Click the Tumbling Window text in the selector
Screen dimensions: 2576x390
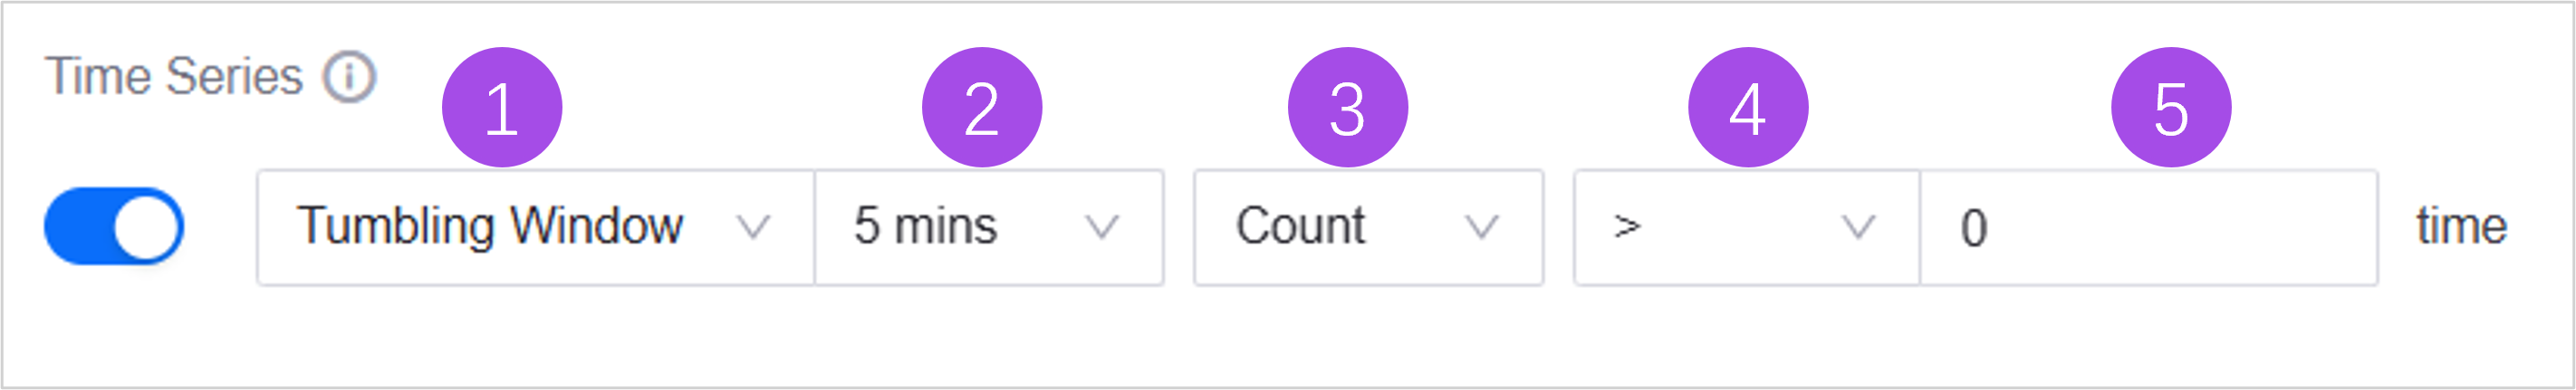[x=490, y=226]
